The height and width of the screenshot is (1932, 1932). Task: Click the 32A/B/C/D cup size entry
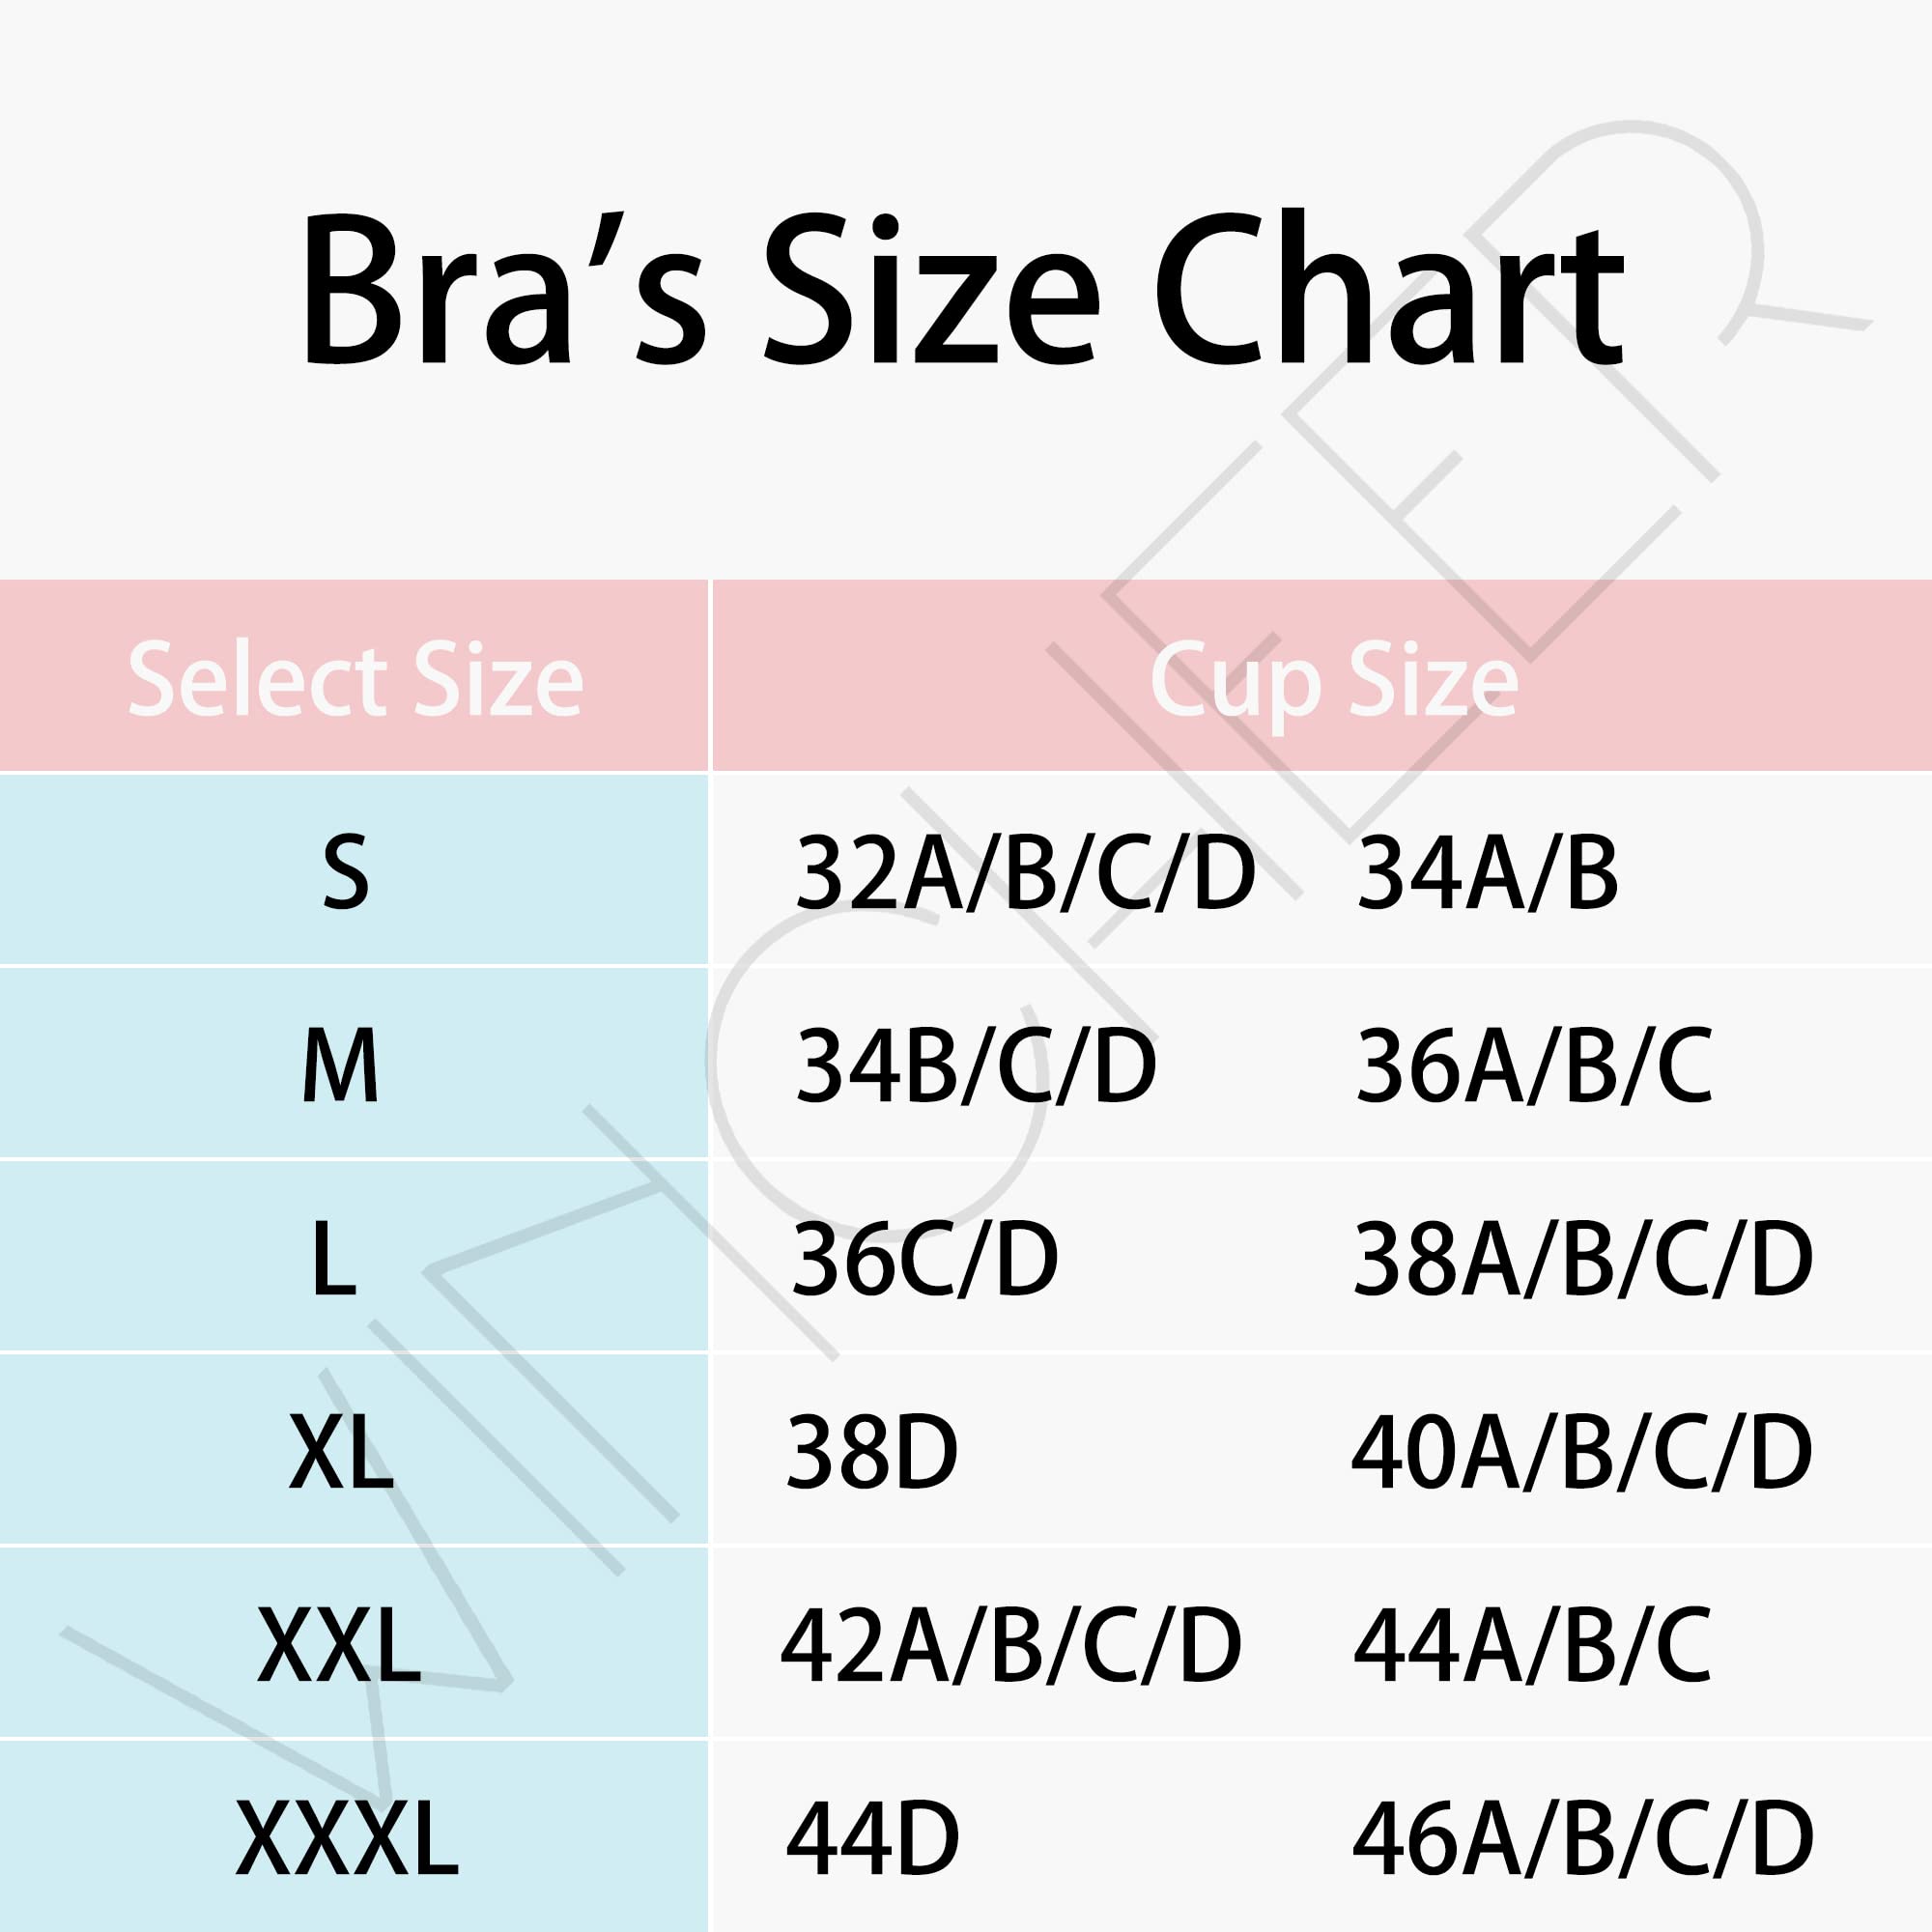pos(1024,874)
